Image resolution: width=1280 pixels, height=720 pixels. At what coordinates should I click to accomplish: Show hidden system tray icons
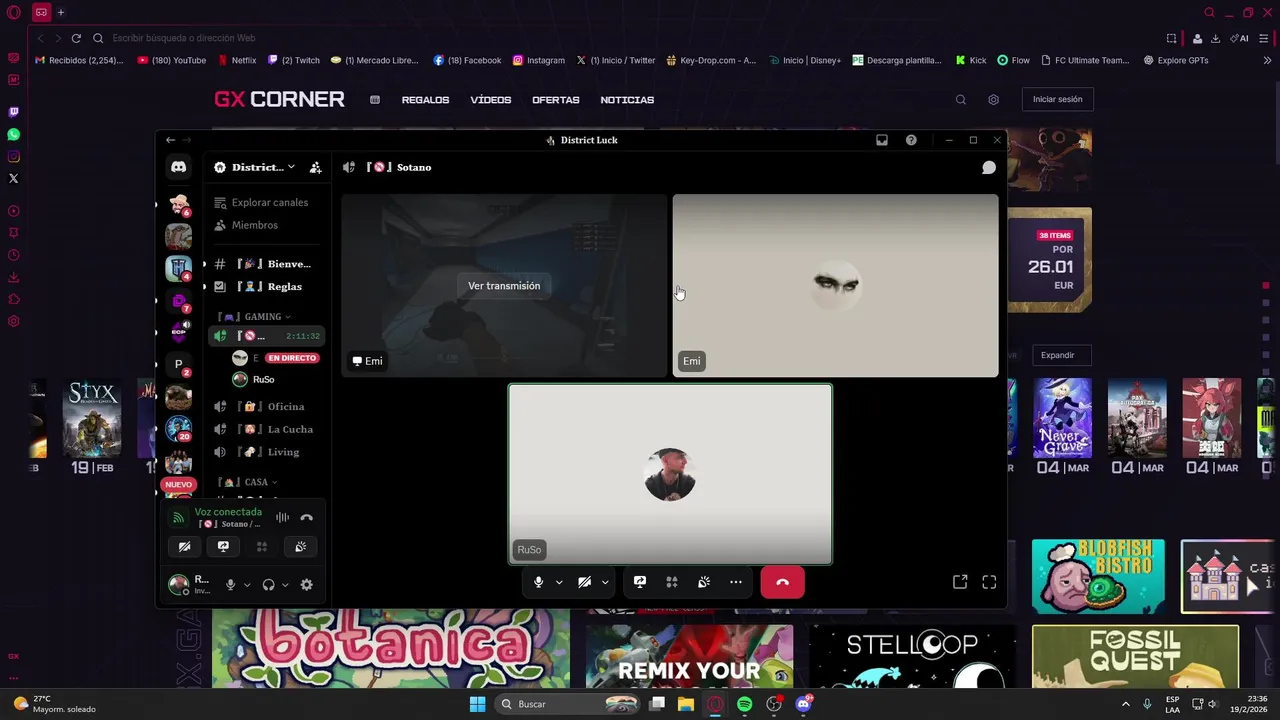pyautogui.click(x=1125, y=704)
